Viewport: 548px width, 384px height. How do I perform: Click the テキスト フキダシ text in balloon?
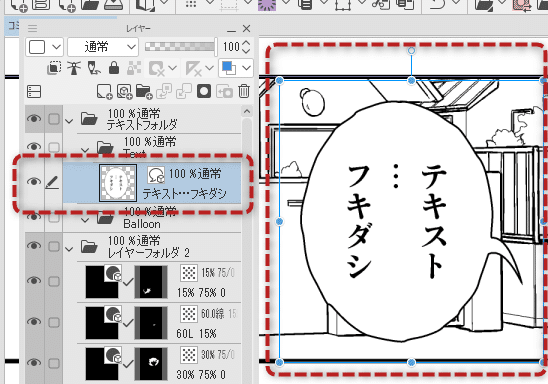[397, 221]
